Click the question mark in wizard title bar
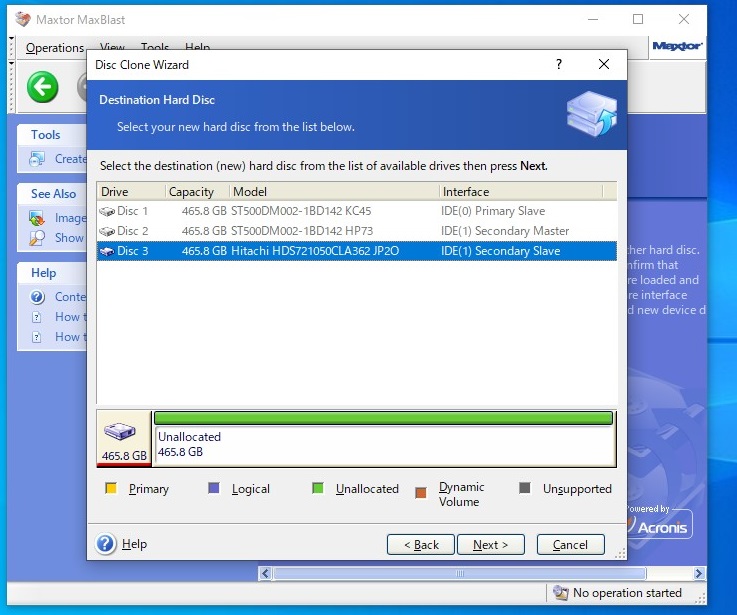 559,64
